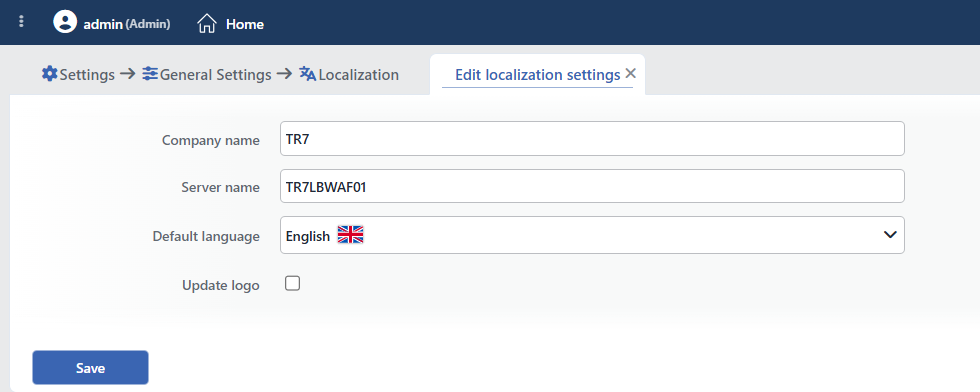Click the Save button

point(91,368)
